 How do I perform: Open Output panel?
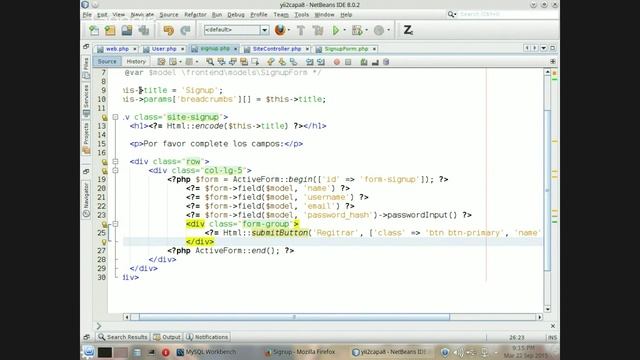(x=167, y=337)
